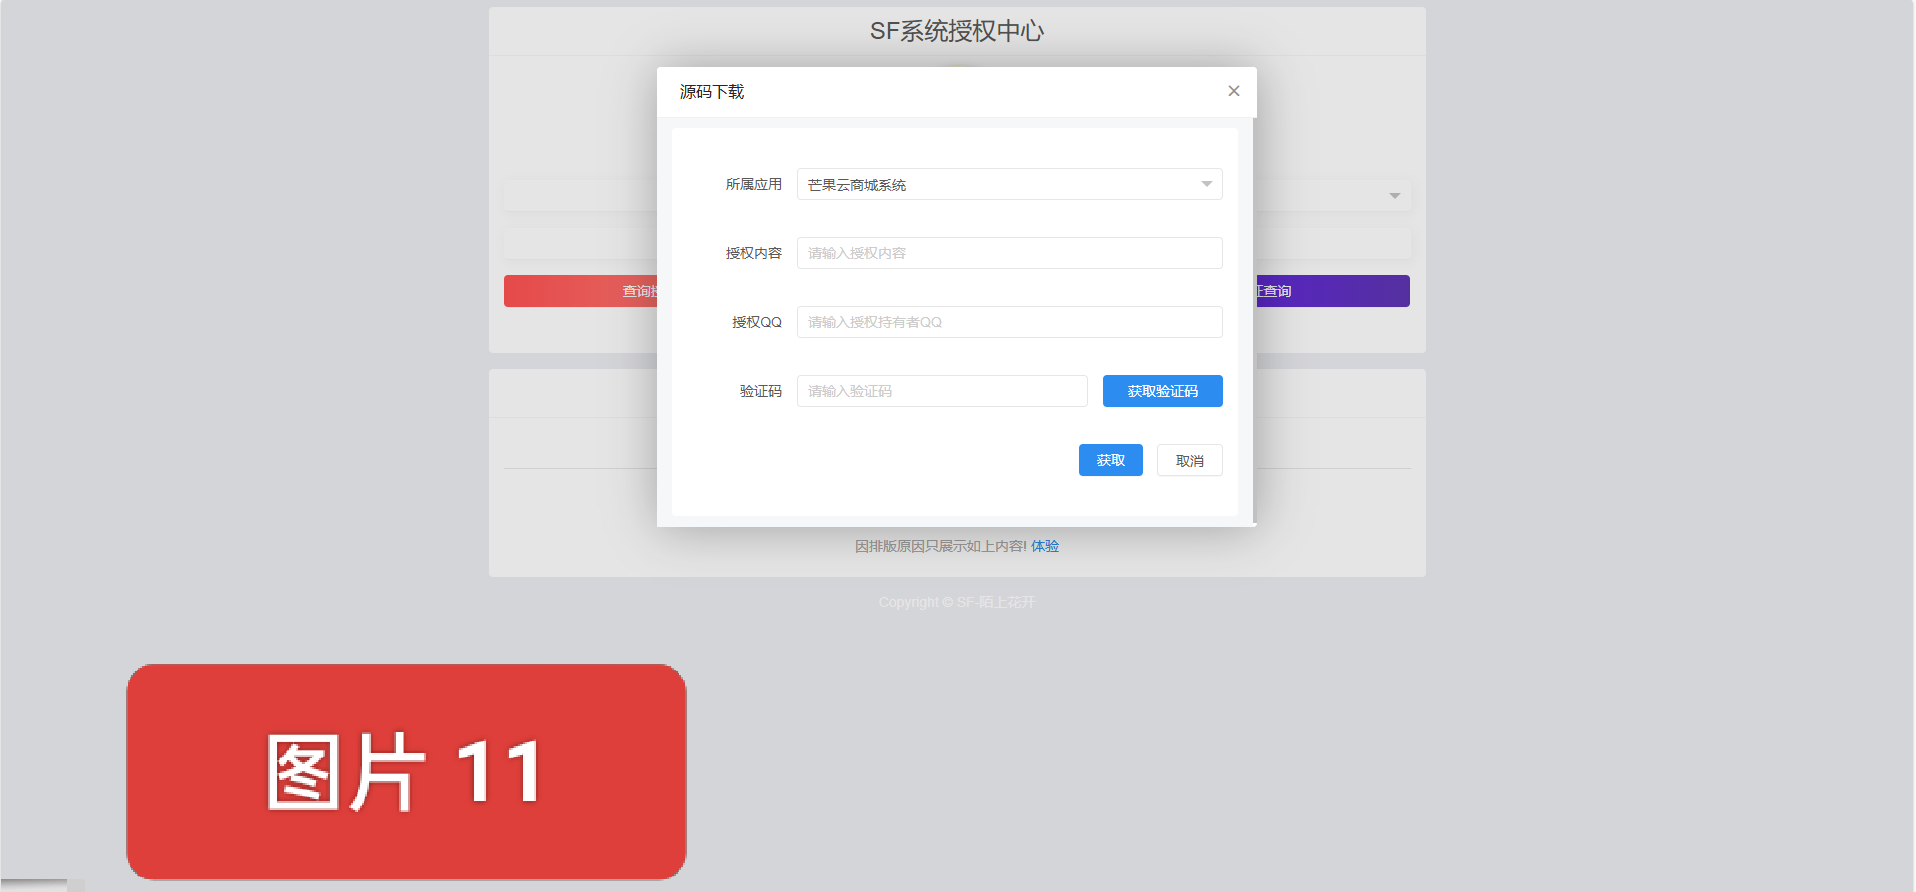Click the 授权QQ field label
This screenshot has width=1916, height=892.
click(x=756, y=322)
